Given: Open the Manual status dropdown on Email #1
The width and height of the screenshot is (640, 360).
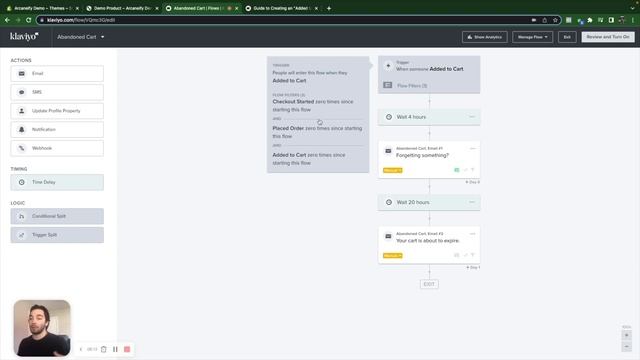Looking at the screenshot, I should pyautogui.click(x=393, y=170).
